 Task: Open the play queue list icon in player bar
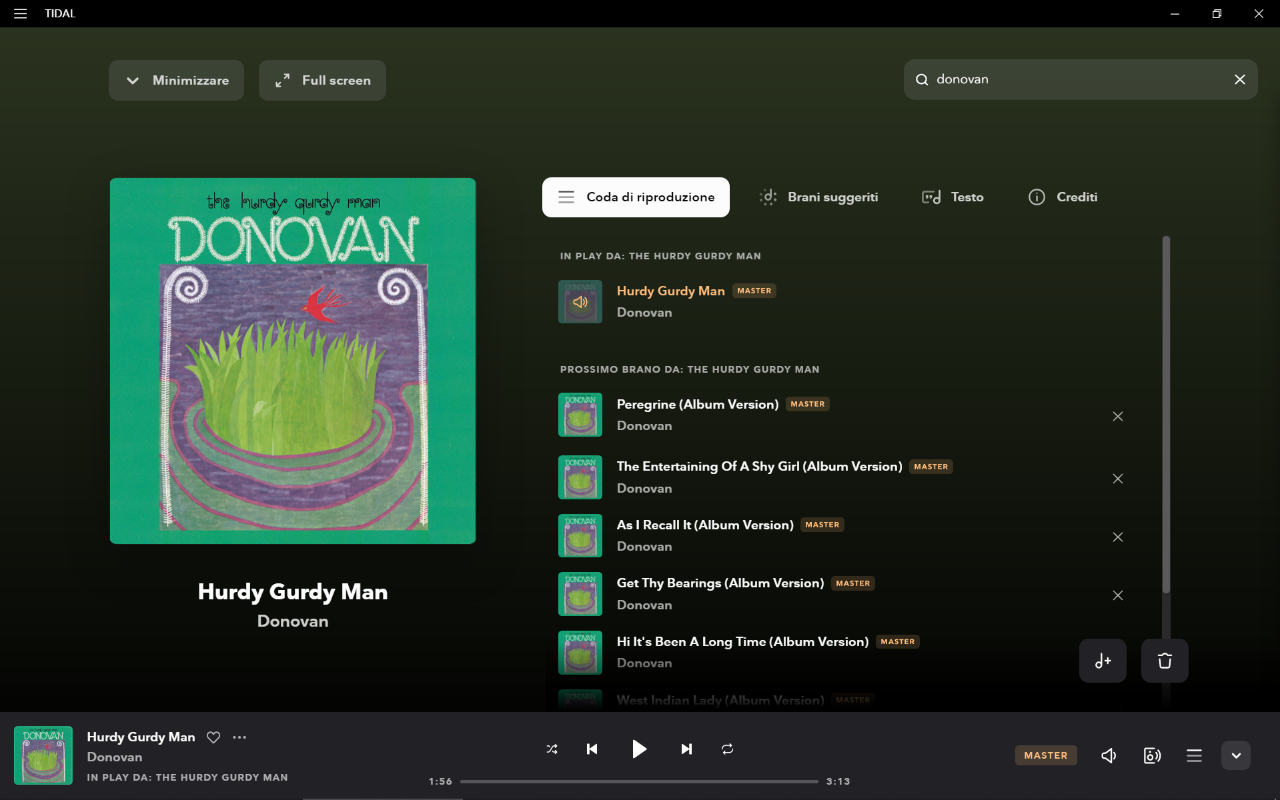(1194, 756)
